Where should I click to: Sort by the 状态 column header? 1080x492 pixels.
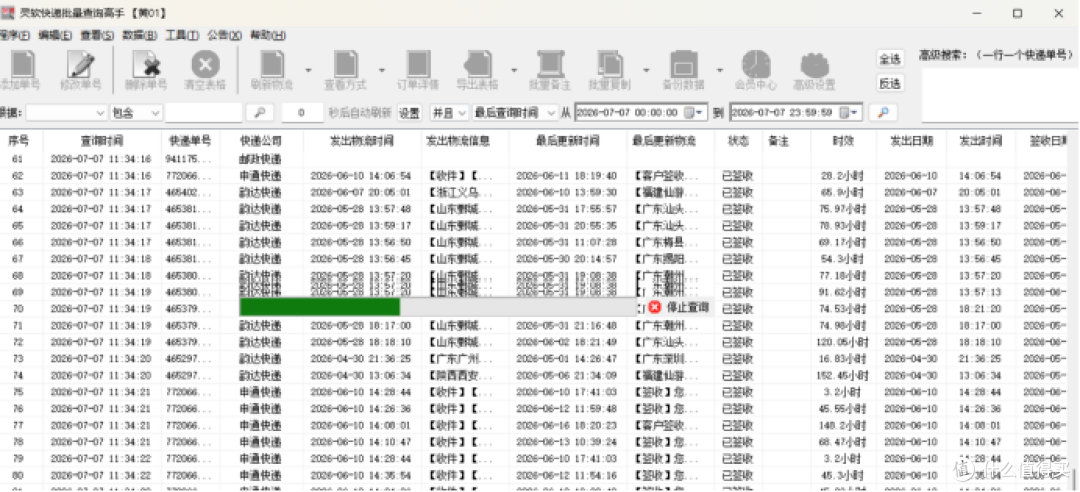click(738, 141)
